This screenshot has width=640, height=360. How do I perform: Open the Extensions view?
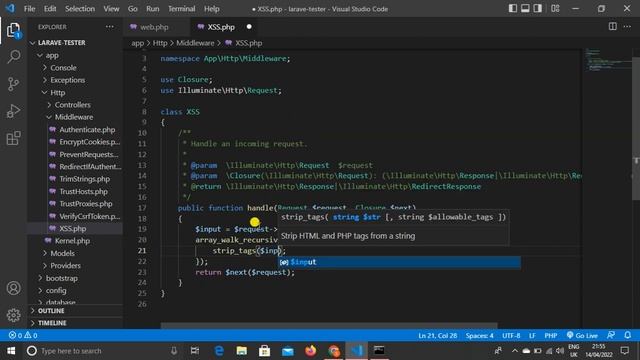13,138
